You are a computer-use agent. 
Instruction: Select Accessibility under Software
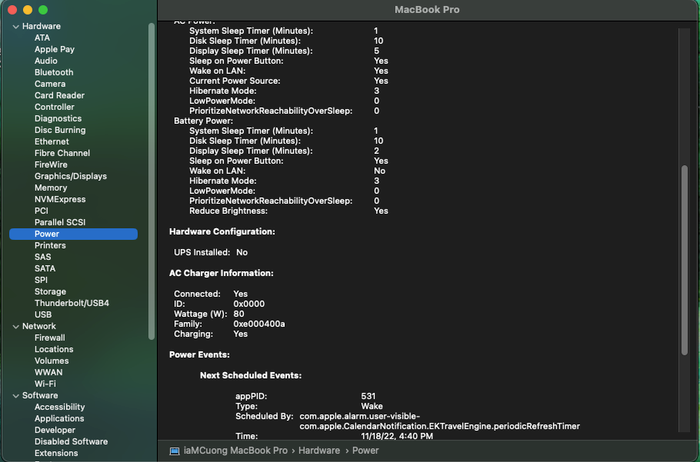click(x=60, y=407)
